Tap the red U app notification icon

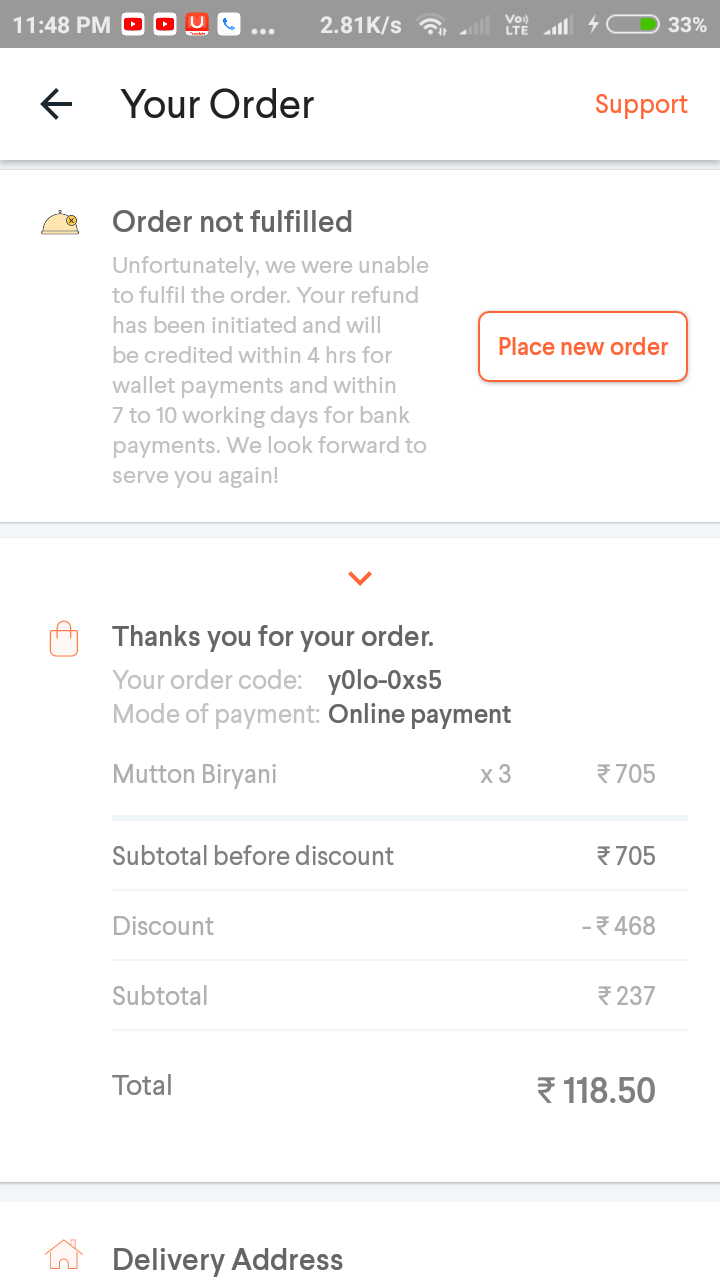(x=197, y=24)
